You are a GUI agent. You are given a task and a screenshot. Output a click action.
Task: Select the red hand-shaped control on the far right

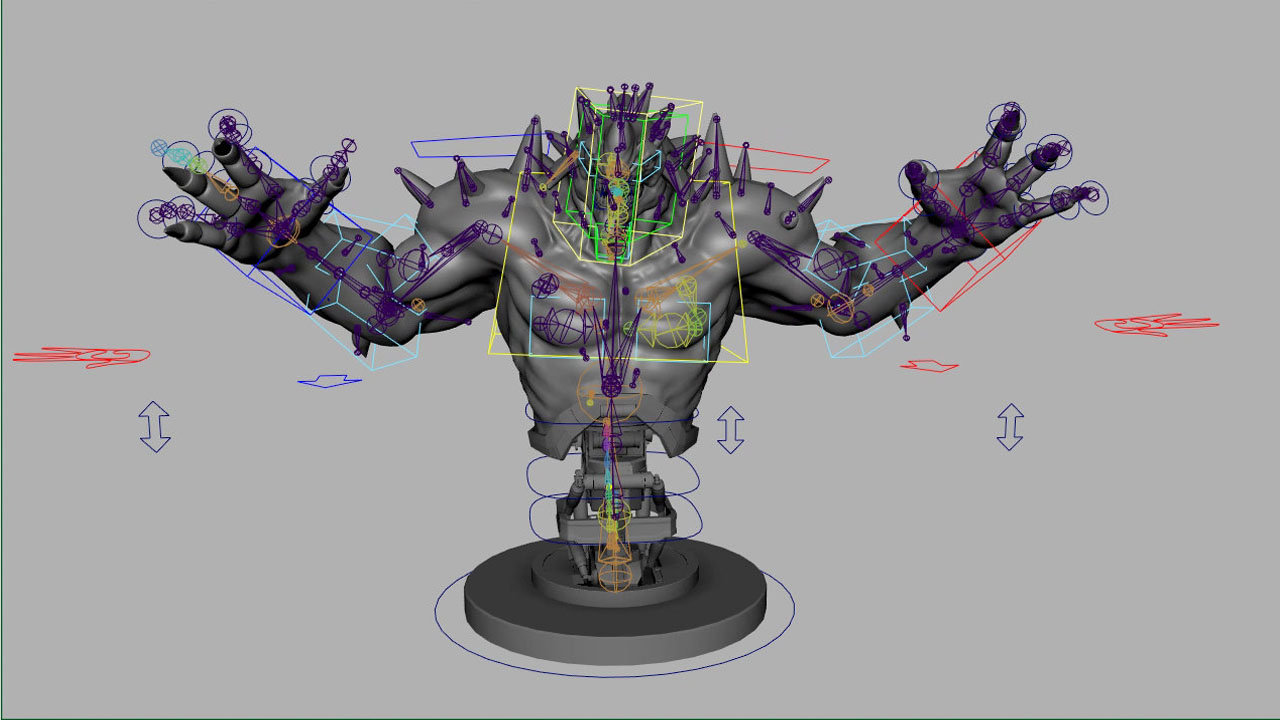(1140, 325)
